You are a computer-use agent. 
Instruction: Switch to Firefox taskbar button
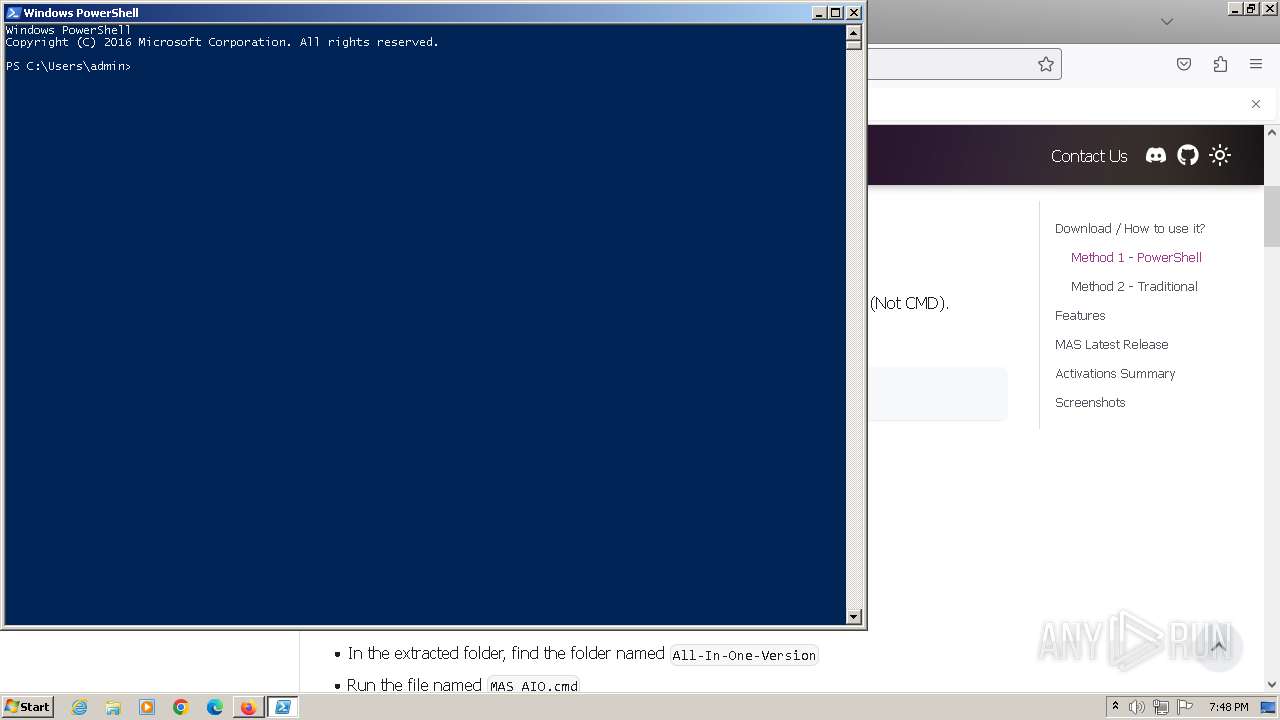tap(248, 707)
